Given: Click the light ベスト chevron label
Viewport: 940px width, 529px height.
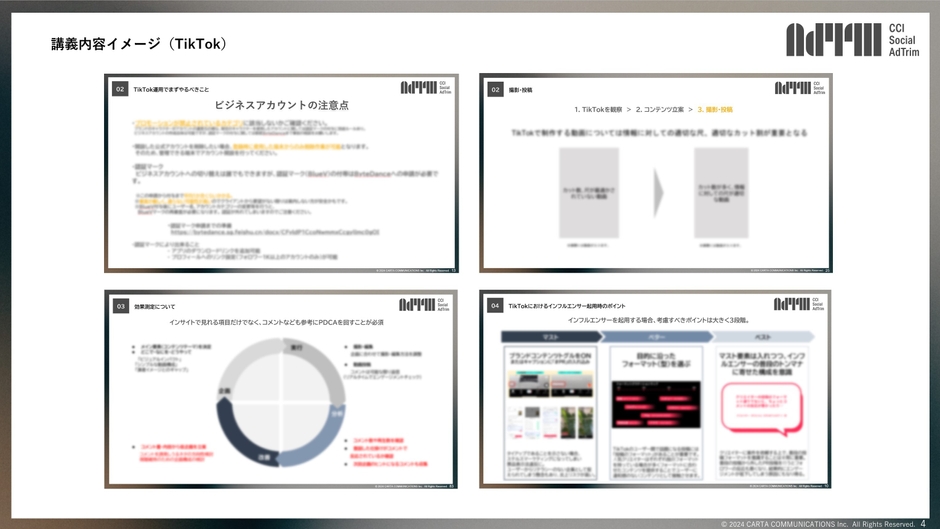Looking at the screenshot, I should (763, 336).
